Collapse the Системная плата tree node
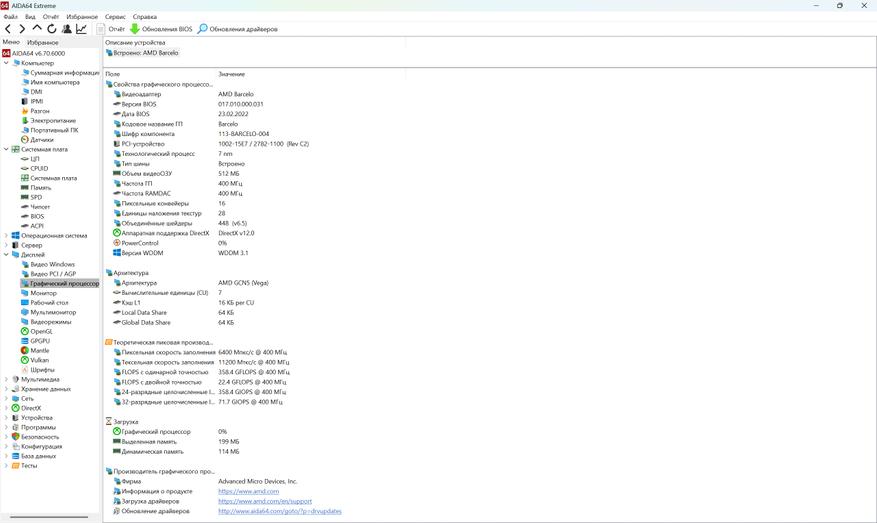The image size is (877, 523). (6, 149)
